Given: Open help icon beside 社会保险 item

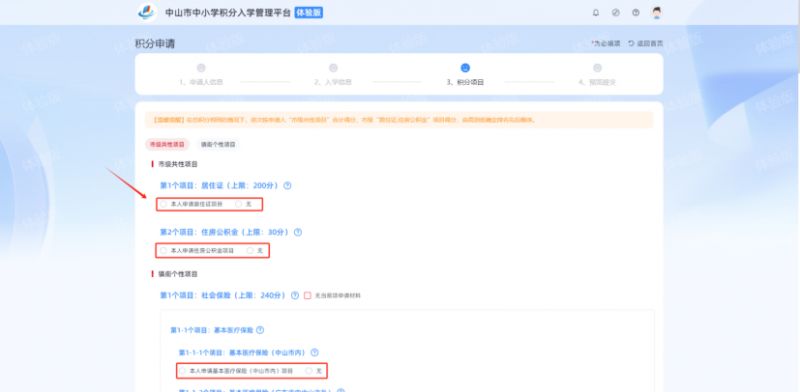Looking at the screenshot, I should [x=294, y=296].
